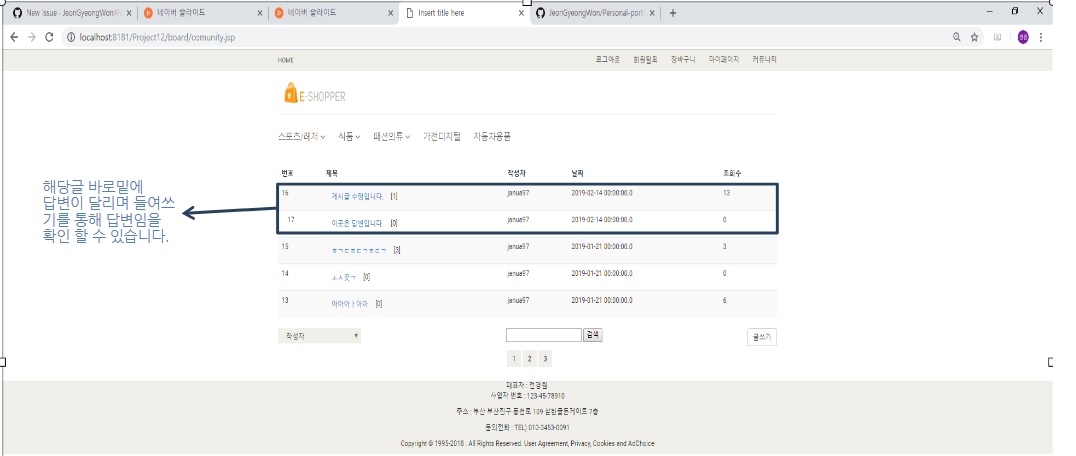Go to pagination page 2

tap(530, 359)
